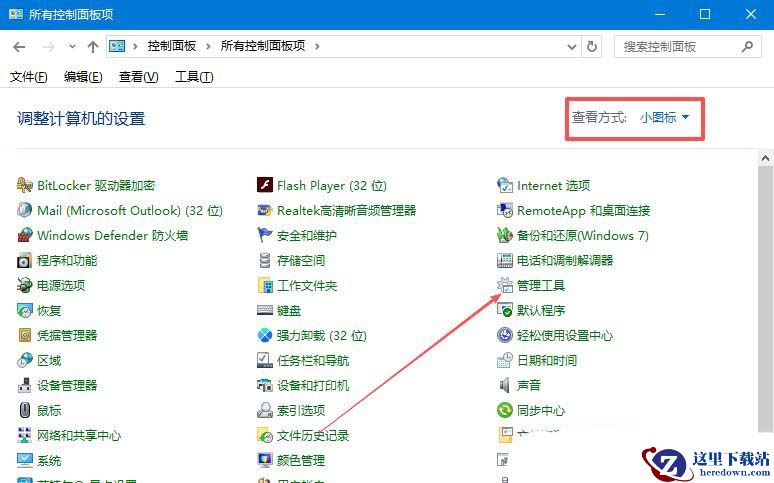Viewport: 774px width, 483px height.
Task: Open 电话和调制解调器 link
Action: tap(565, 260)
